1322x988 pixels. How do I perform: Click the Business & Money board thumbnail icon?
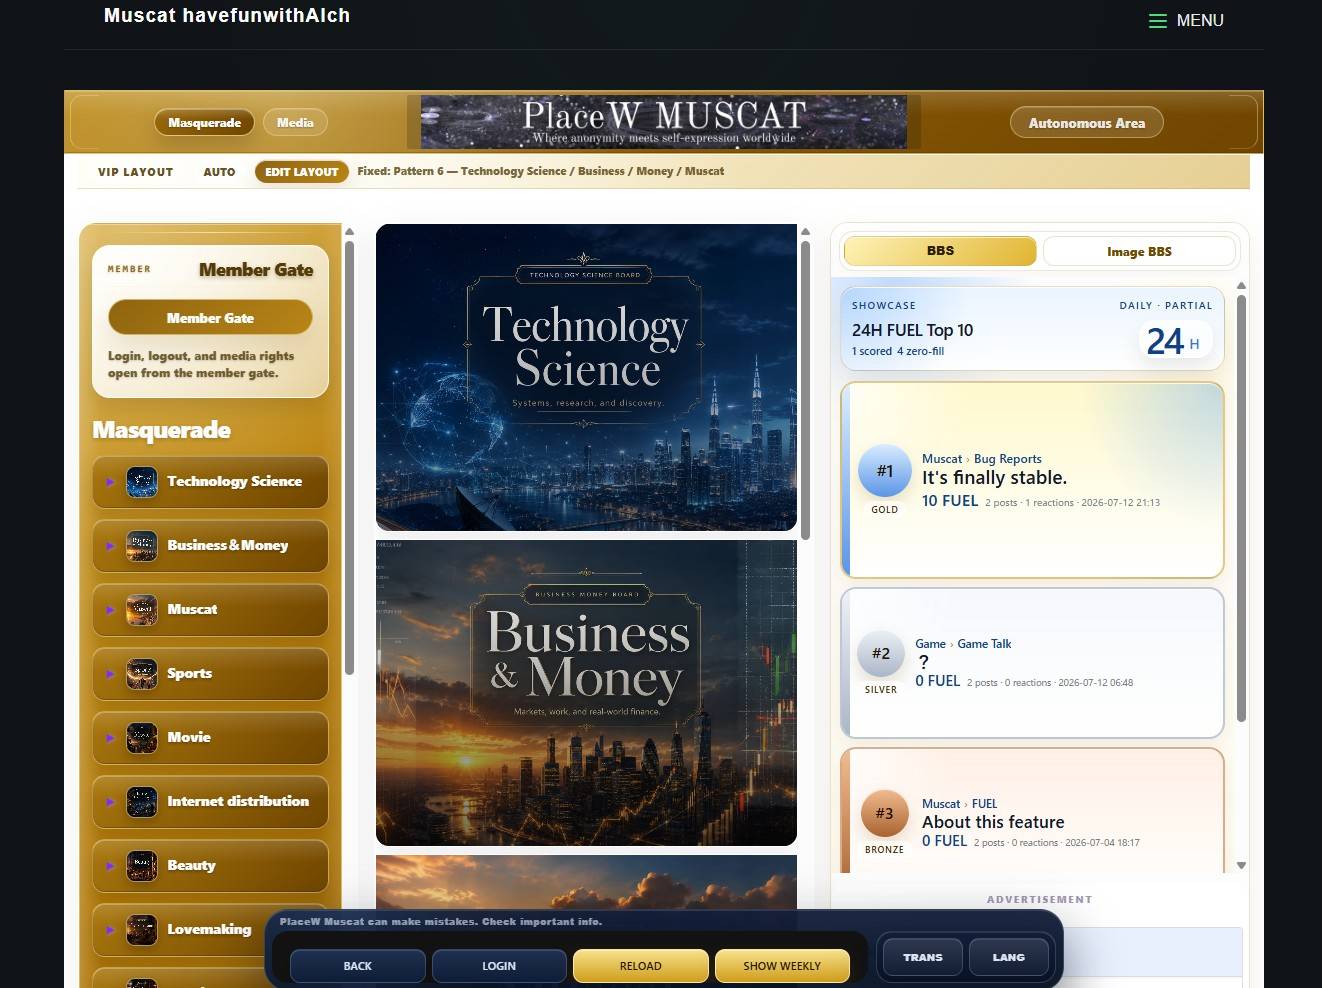[142, 546]
